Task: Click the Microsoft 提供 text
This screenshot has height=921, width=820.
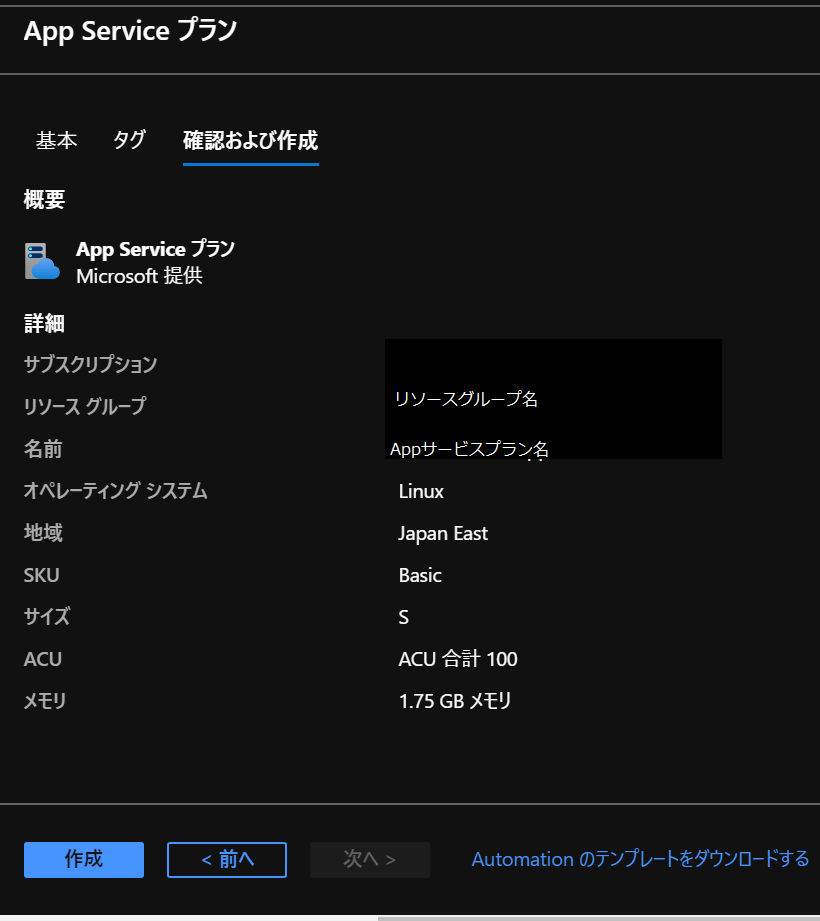Action: point(139,275)
